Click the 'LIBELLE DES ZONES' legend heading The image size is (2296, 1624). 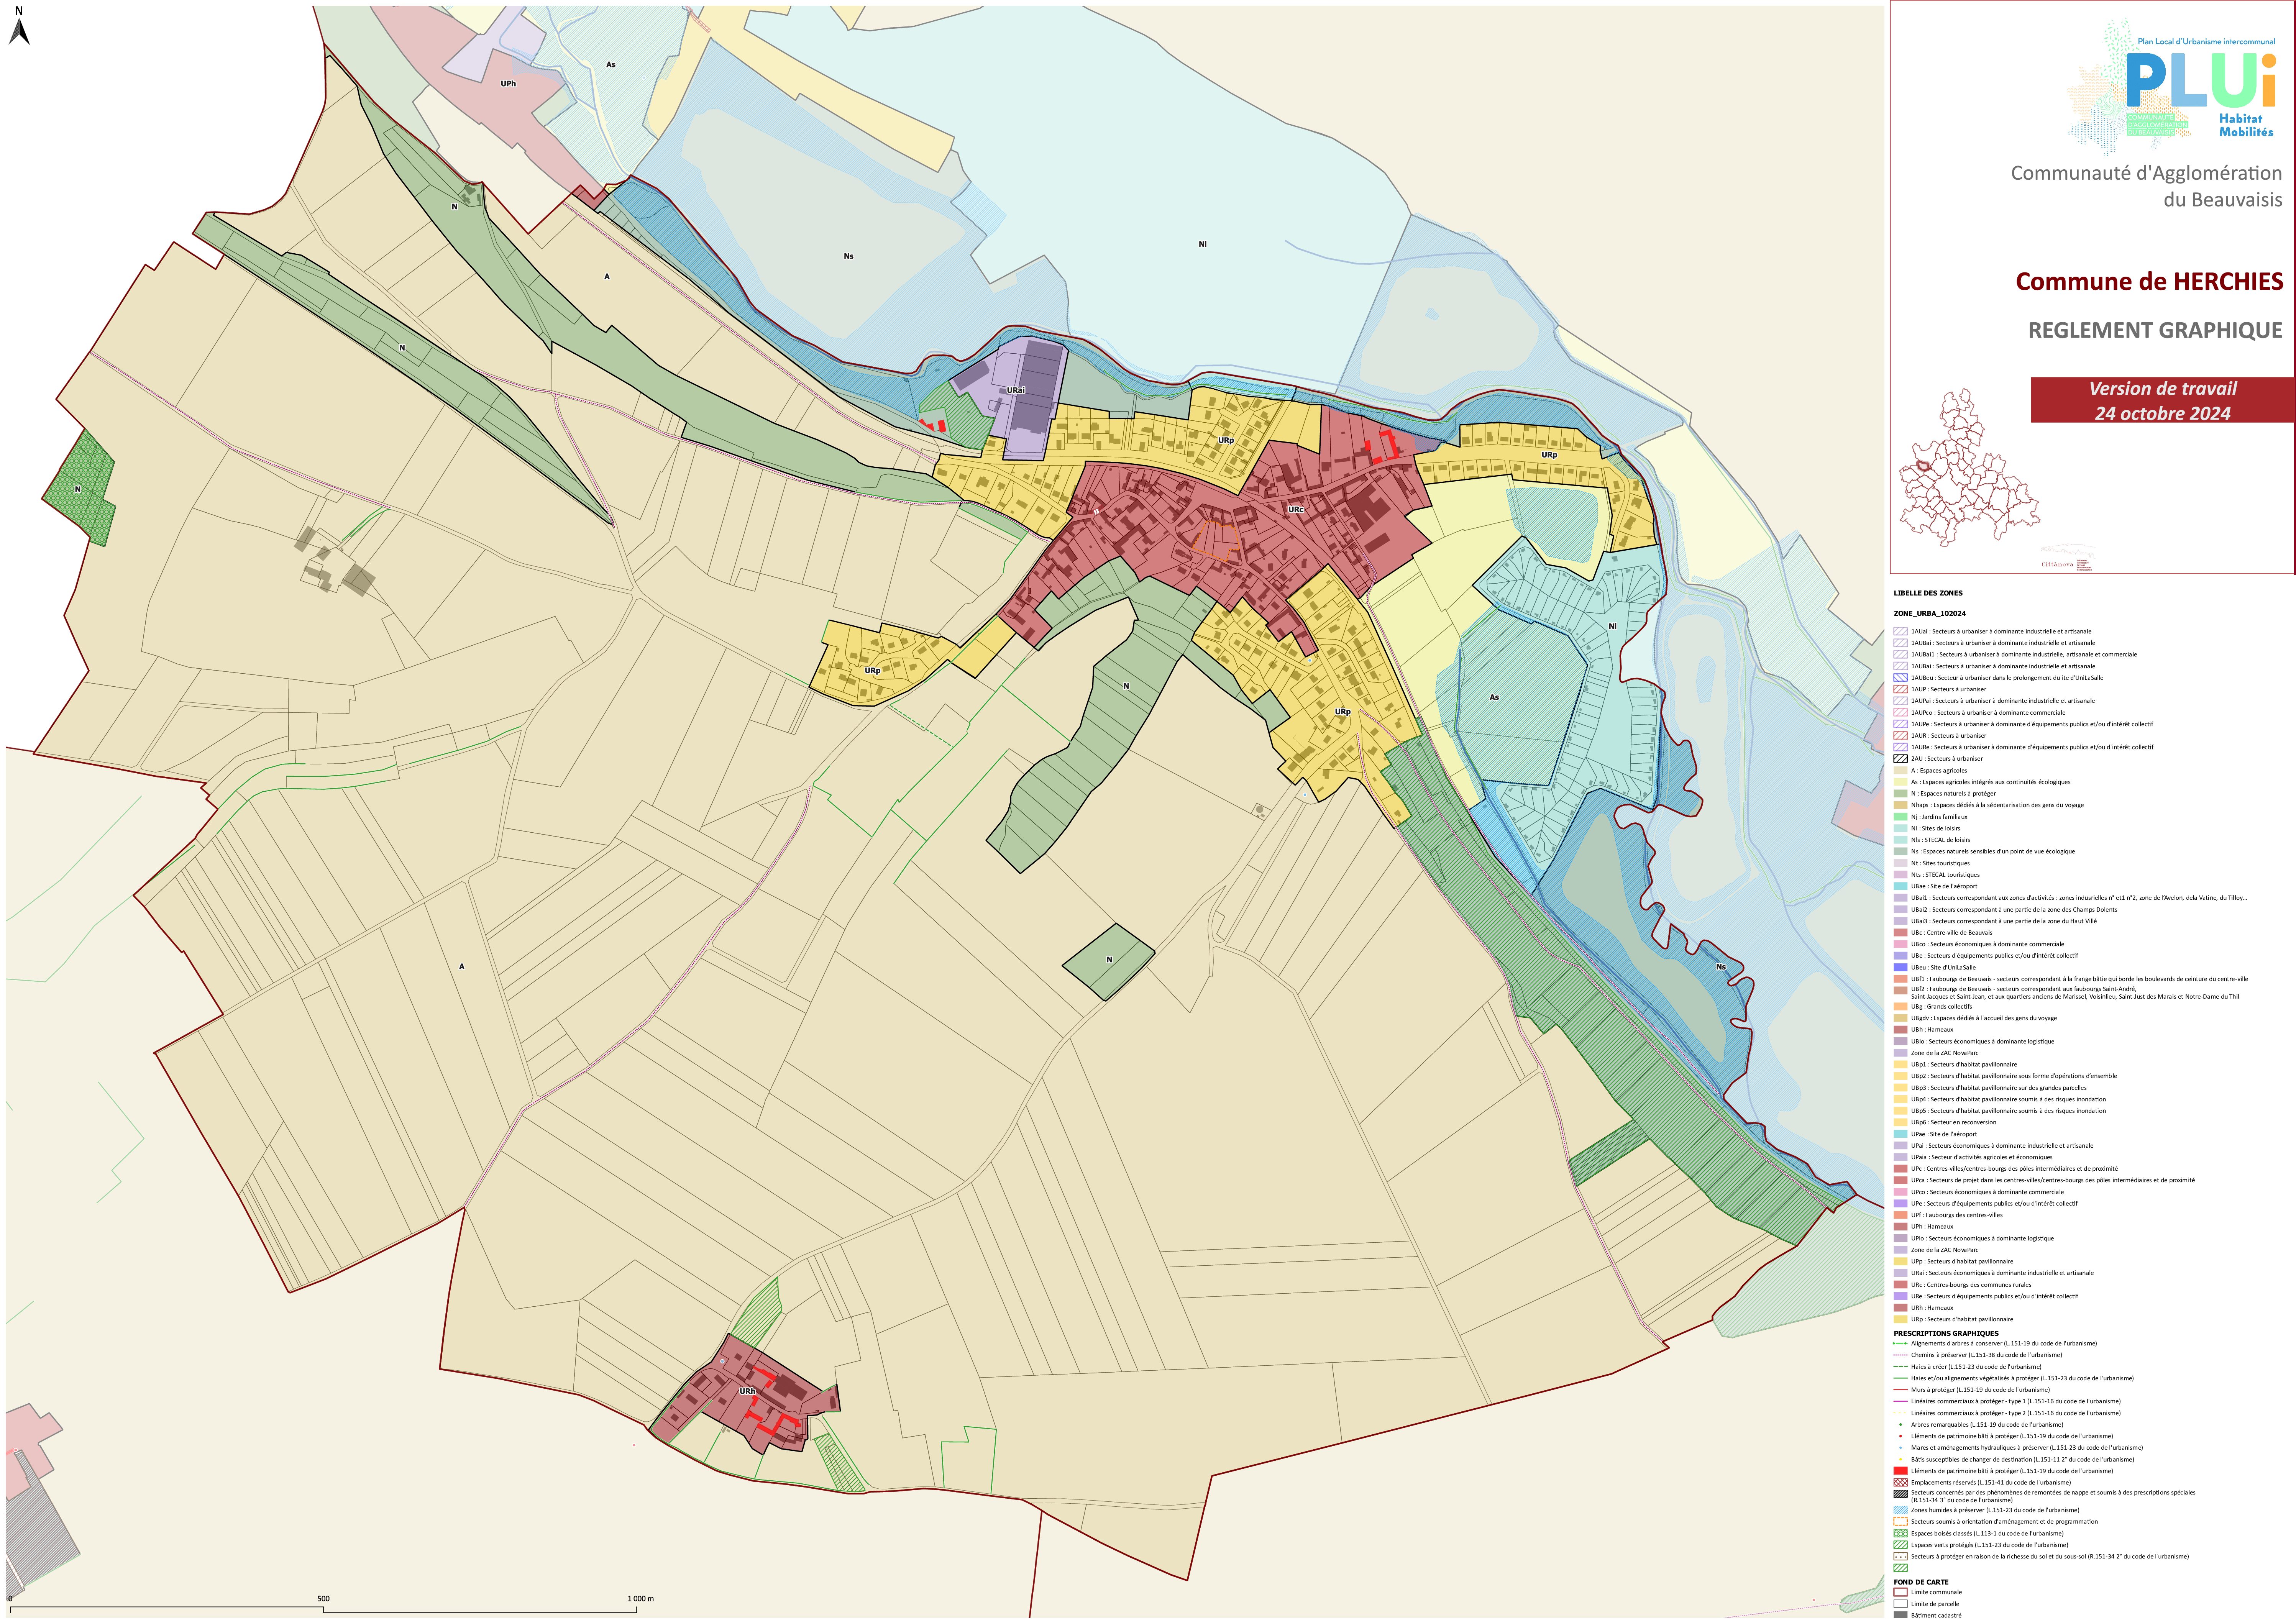point(1928,593)
